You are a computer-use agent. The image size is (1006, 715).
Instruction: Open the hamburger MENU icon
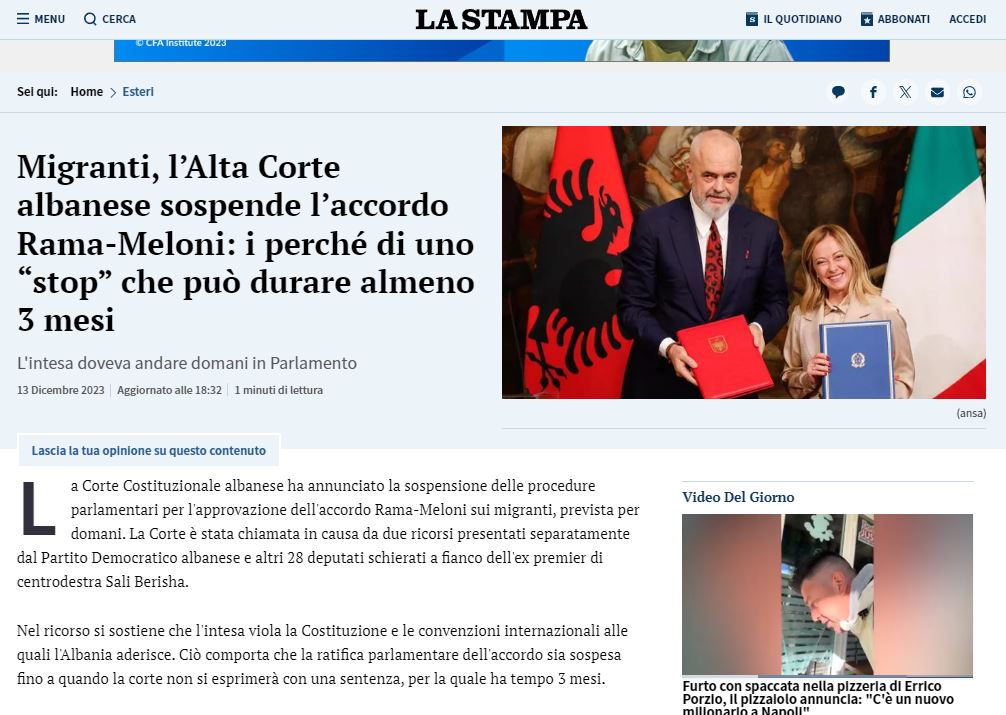[23, 19]
